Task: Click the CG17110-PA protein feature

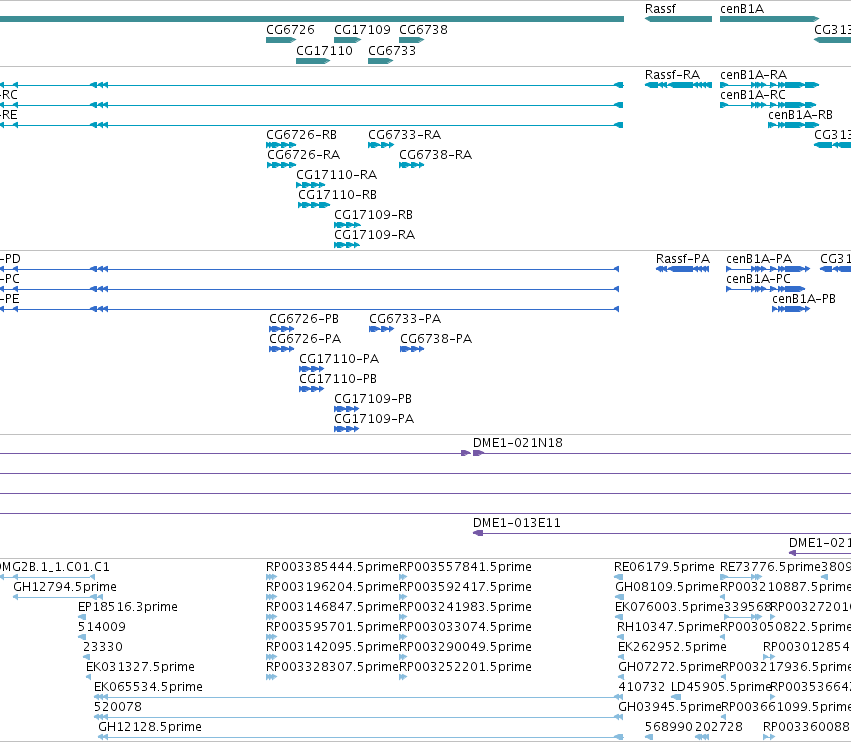Action: 312,369
